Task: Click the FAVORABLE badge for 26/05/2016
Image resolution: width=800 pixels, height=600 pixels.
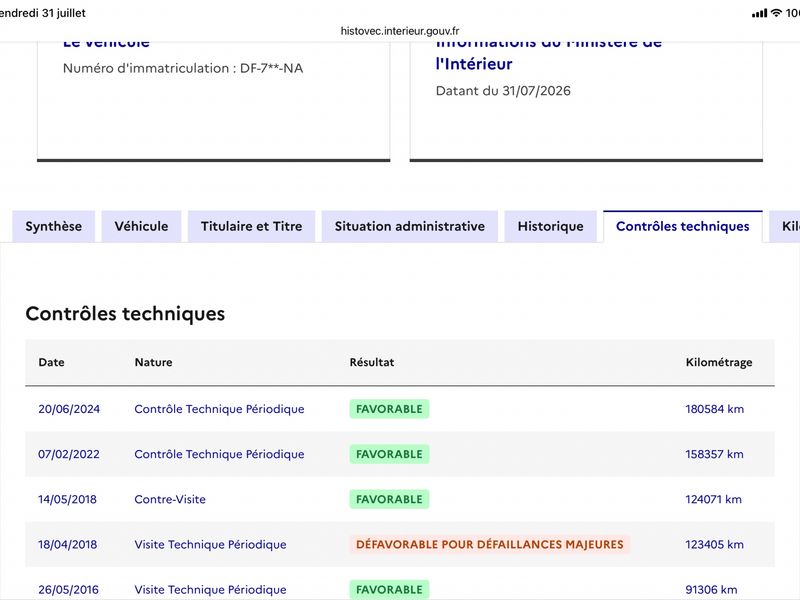Action: [389, 589]
